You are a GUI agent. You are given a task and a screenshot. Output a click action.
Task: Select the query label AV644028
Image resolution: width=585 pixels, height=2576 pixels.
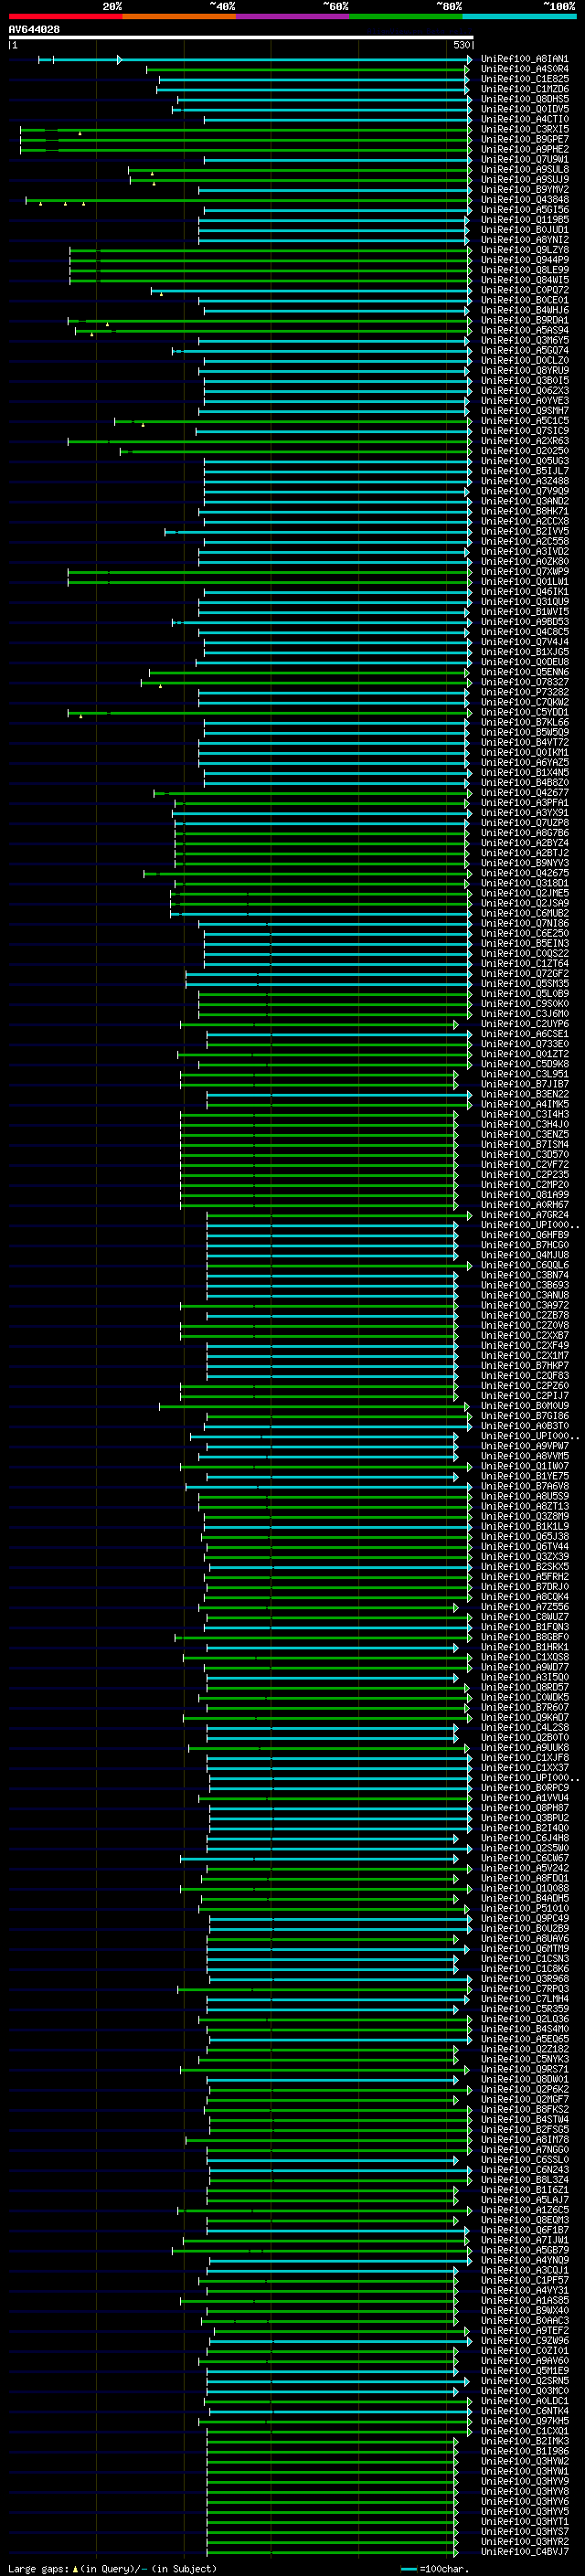tap(34, 30)
